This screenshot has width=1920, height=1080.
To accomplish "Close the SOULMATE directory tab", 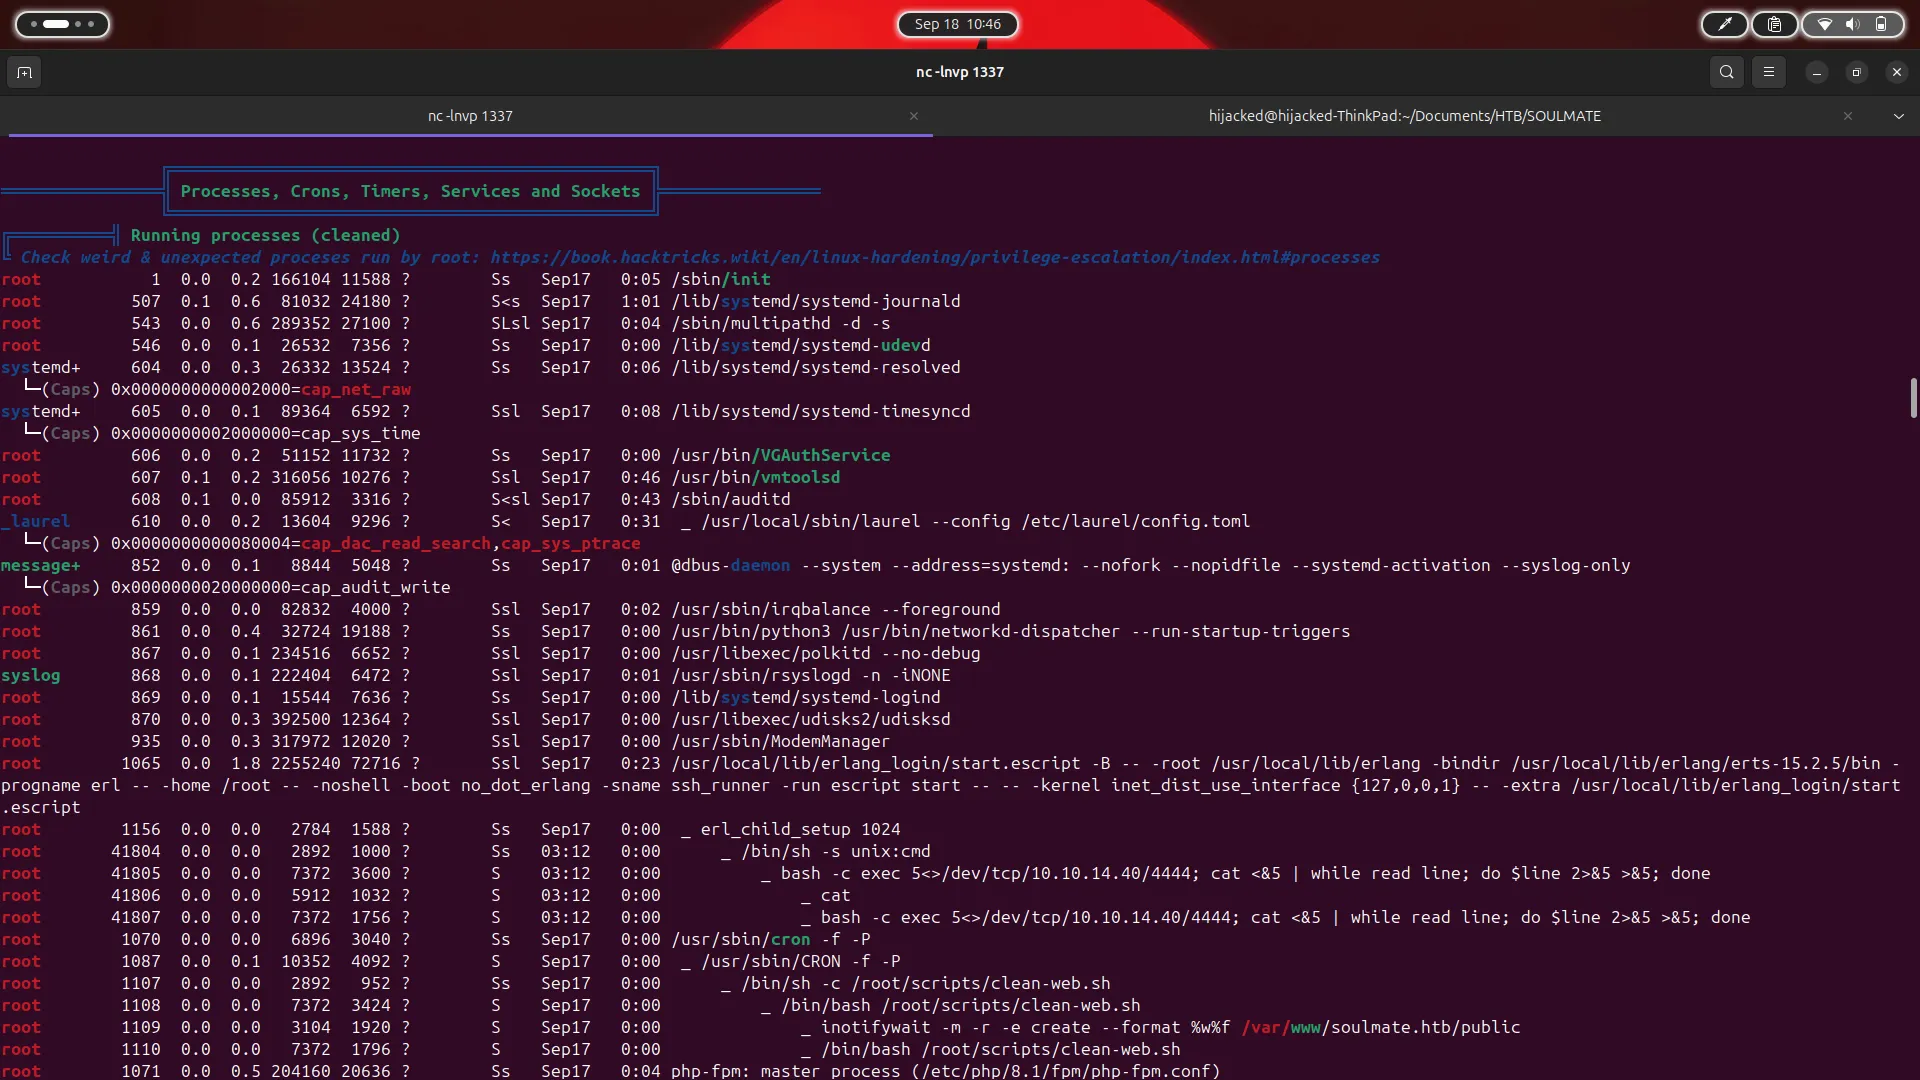I will coord(1847,116).
